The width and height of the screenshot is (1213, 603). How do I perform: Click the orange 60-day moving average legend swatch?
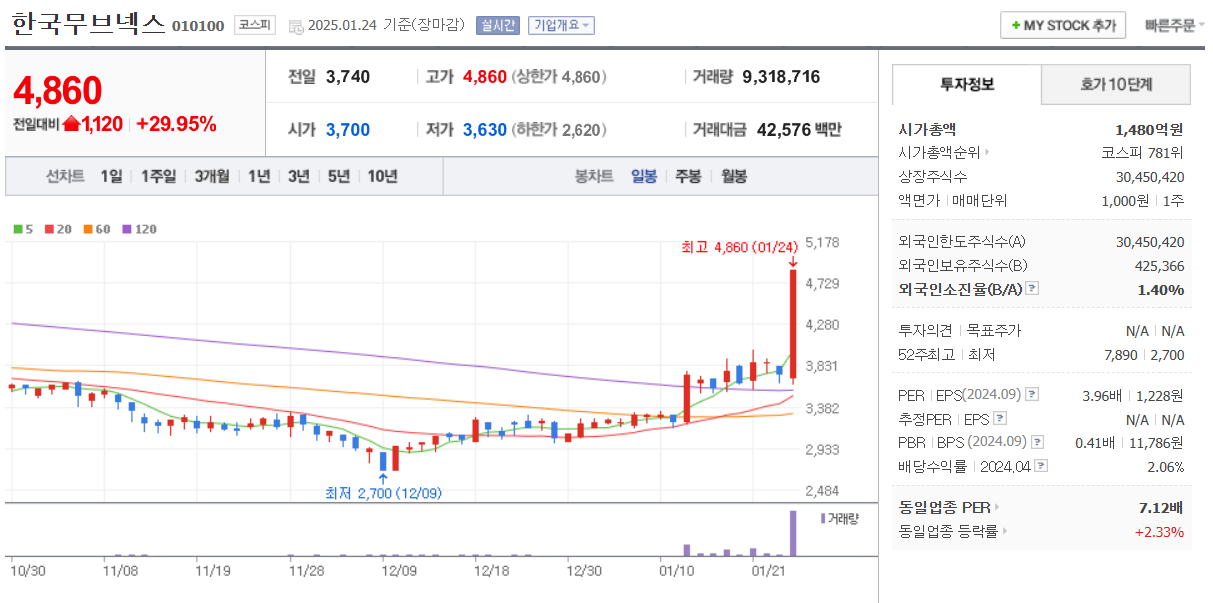(x=88, y=229)
